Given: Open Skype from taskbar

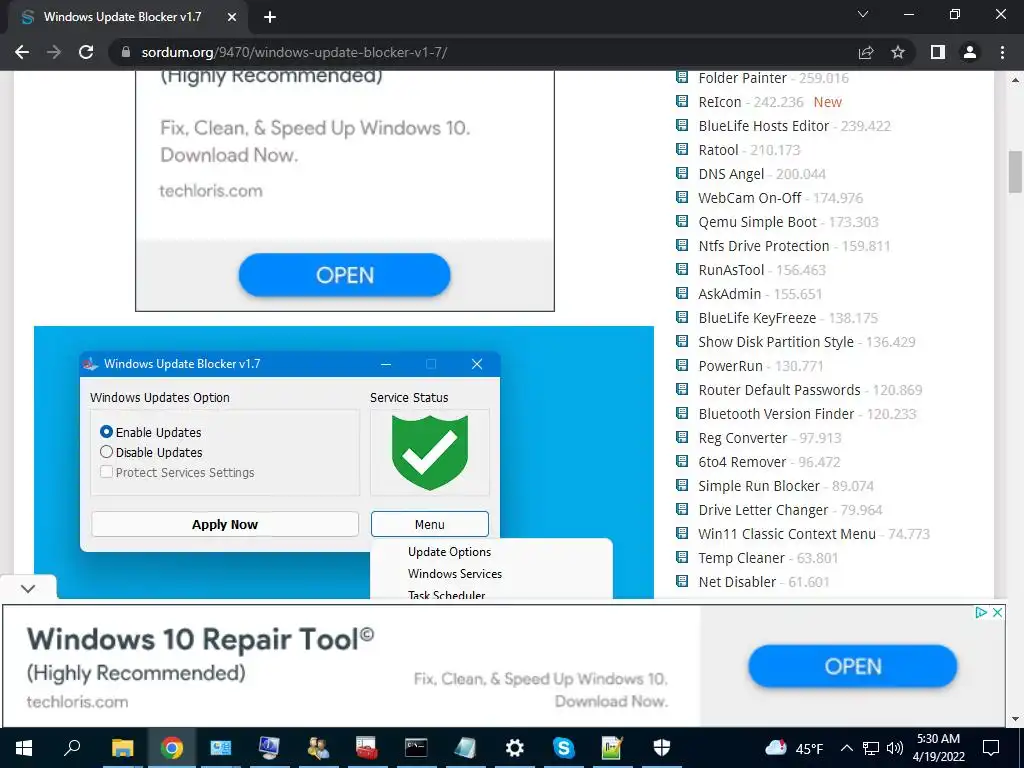Looking at the screenshot, I should coord(563,748).
